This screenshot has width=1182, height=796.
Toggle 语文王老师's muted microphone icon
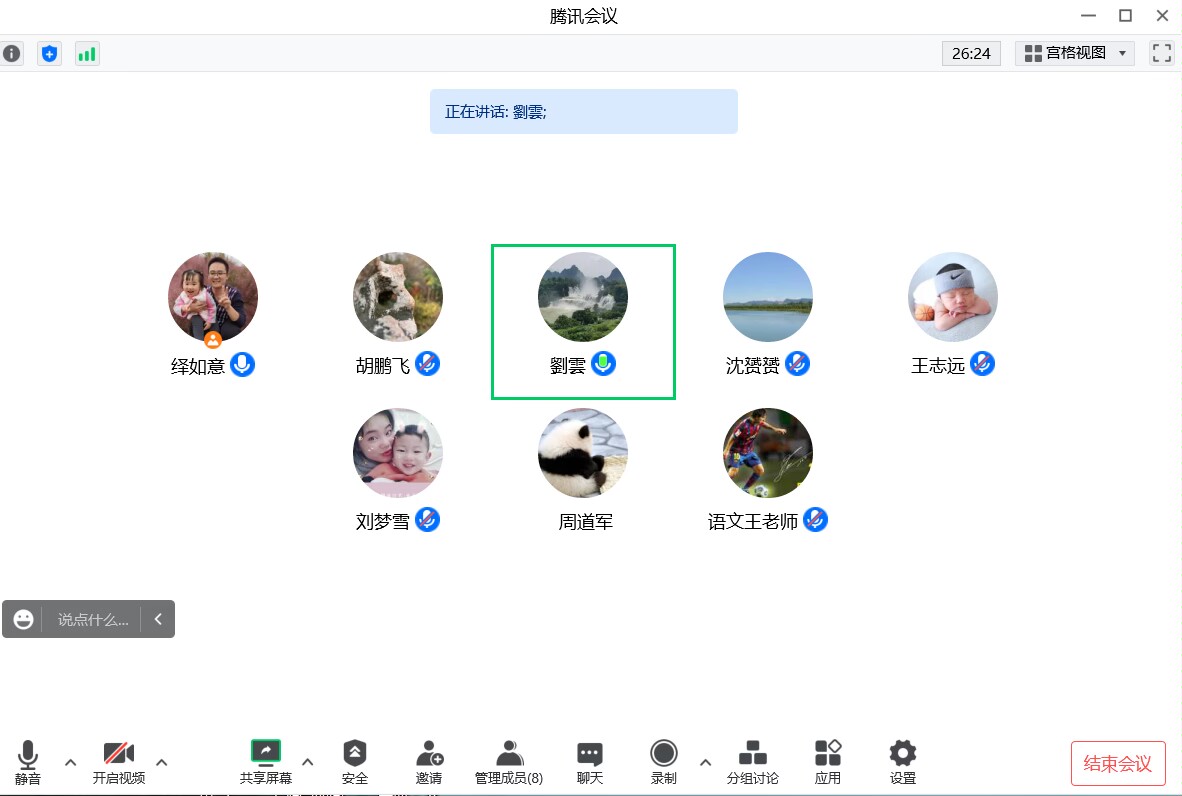point(816,520)
